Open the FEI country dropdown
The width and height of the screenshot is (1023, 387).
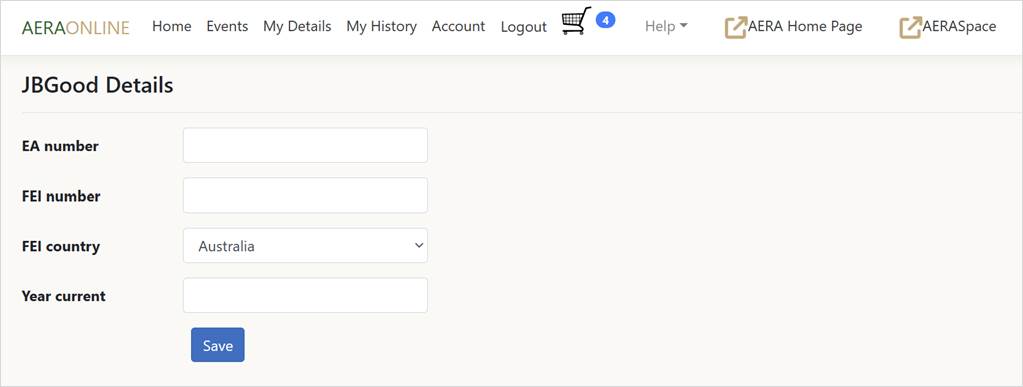pyautogui.click(x=305, y=245)
